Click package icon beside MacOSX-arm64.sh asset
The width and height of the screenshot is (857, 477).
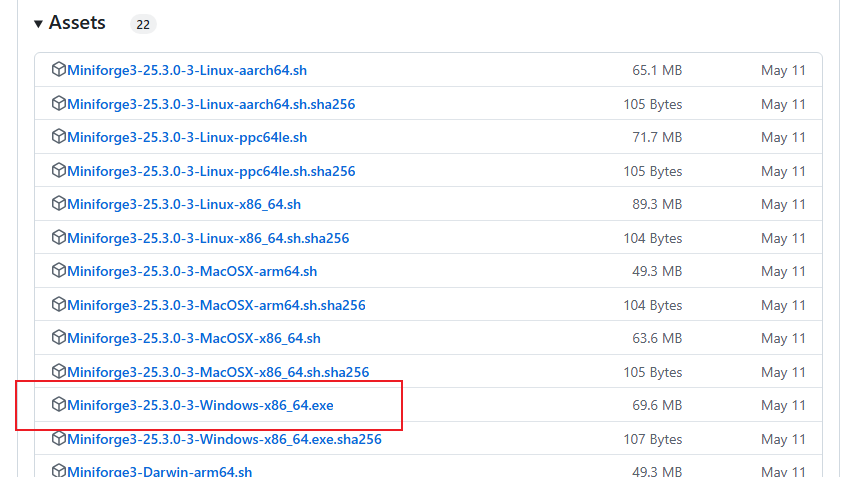[58, 271]
